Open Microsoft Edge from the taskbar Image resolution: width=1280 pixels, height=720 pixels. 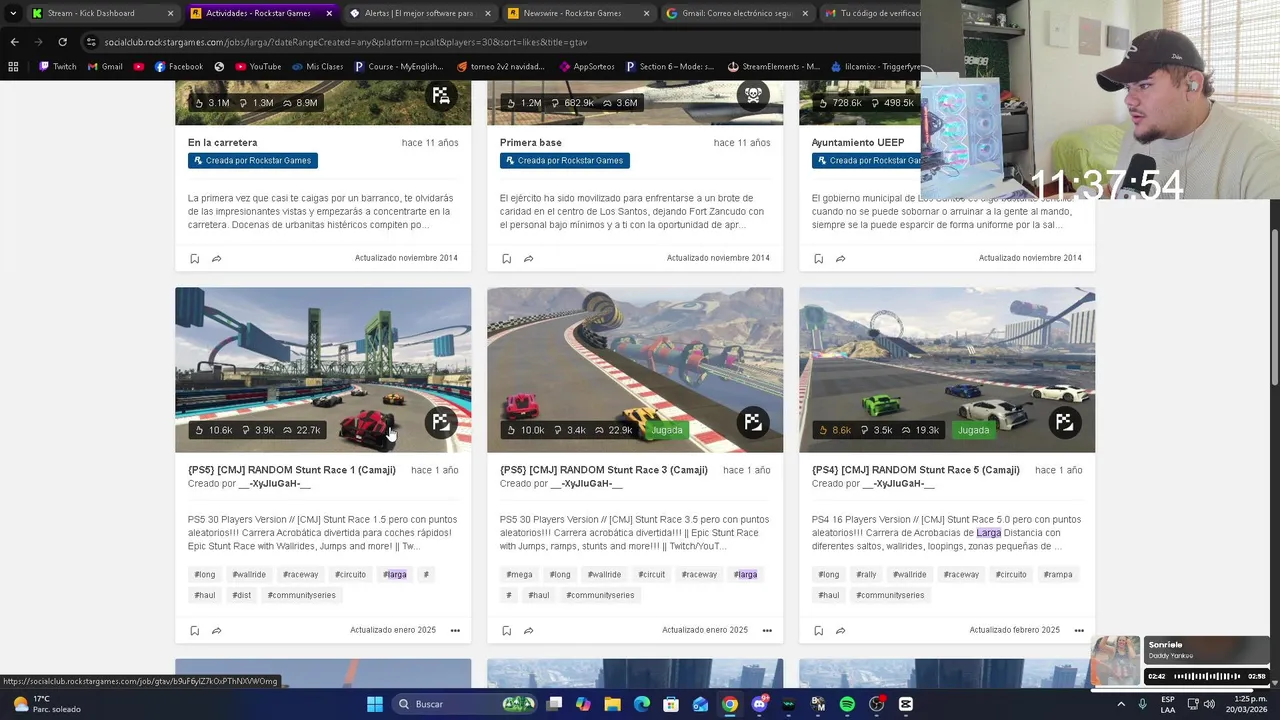[x=641, y=704]
